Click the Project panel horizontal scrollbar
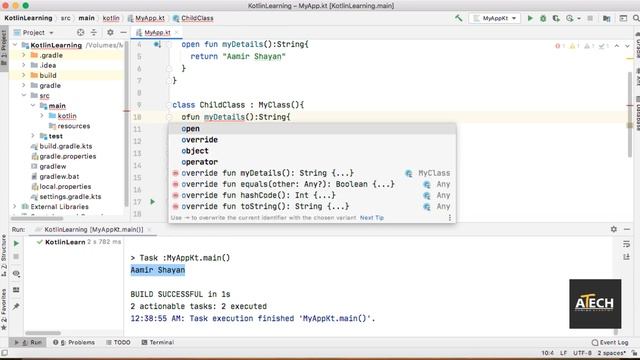This screenshot has height=360, width=640. pyautogui.click(x=37, y=218)
